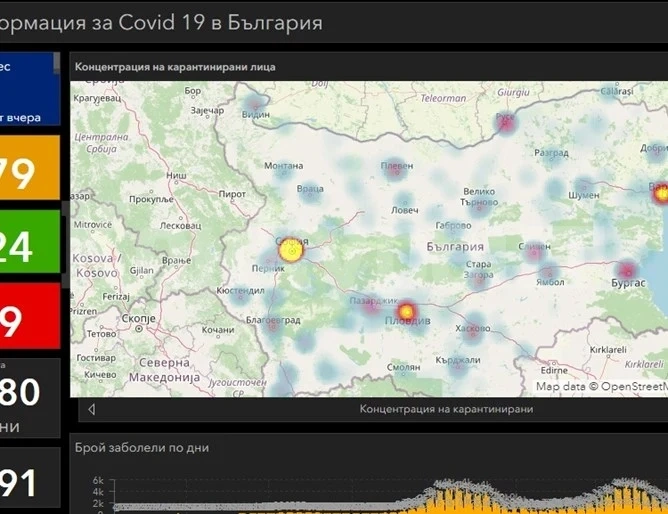
Task: Click the Ruse hotspot on the map
Action: pos(505,123)
